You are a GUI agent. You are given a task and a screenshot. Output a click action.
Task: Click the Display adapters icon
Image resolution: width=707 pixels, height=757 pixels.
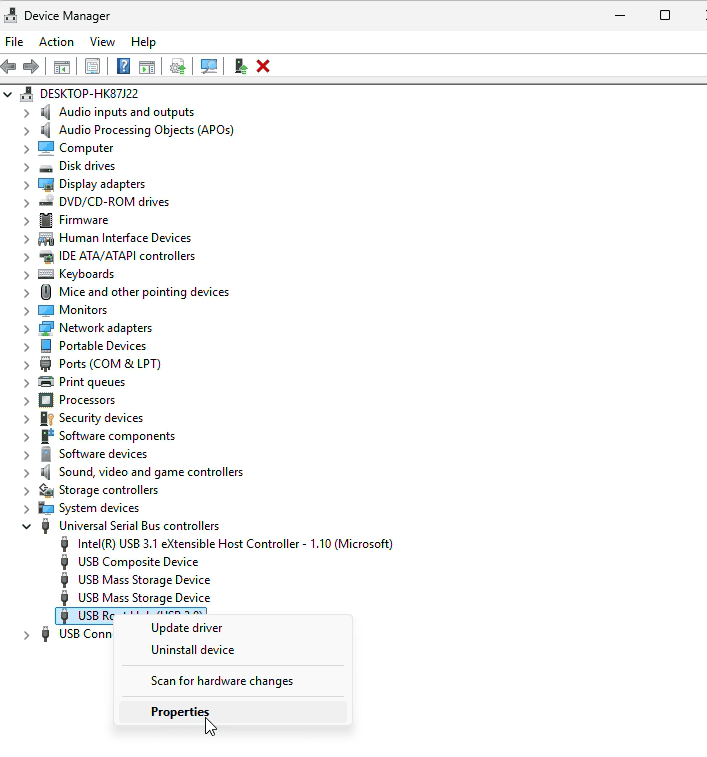46,184
